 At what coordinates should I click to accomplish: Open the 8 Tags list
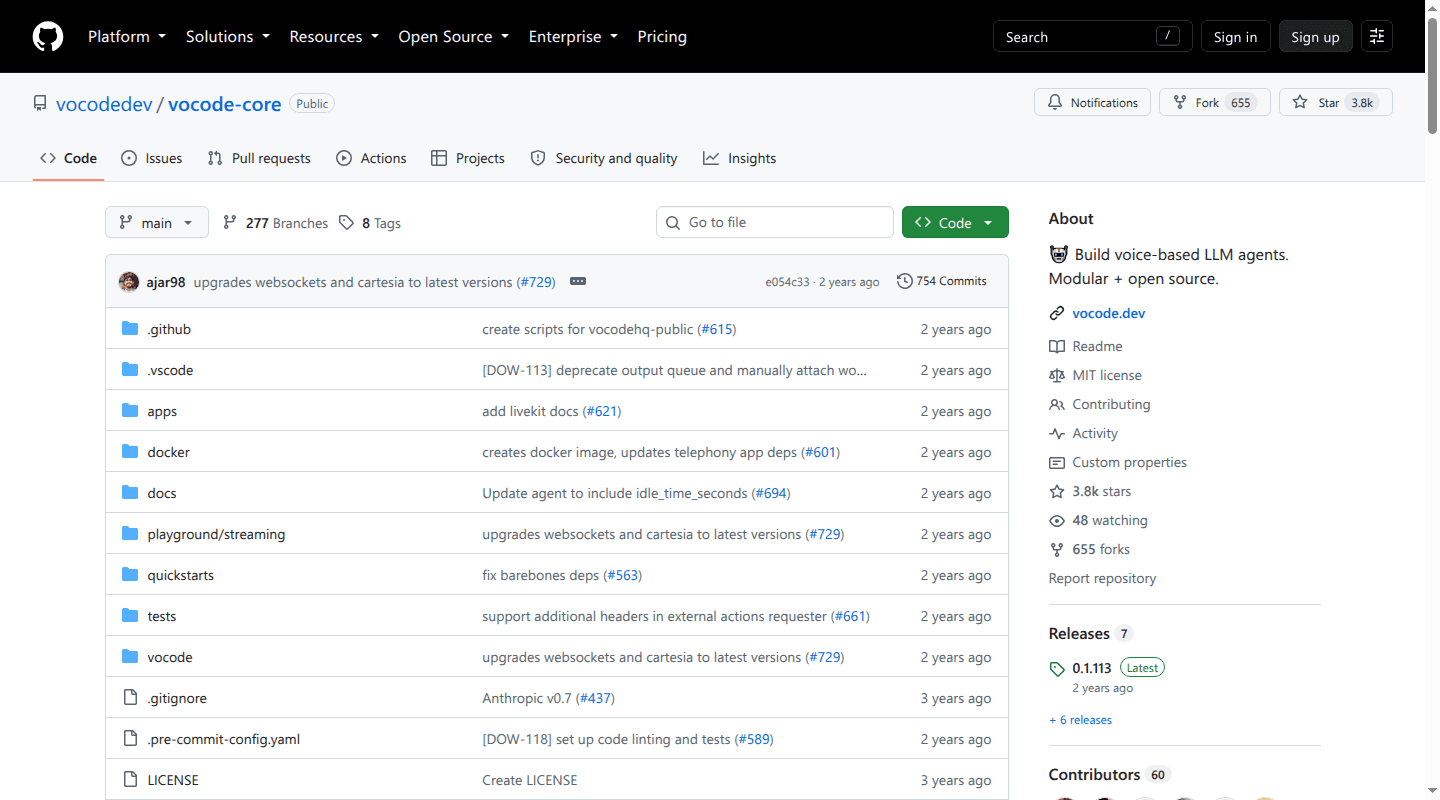370,223
